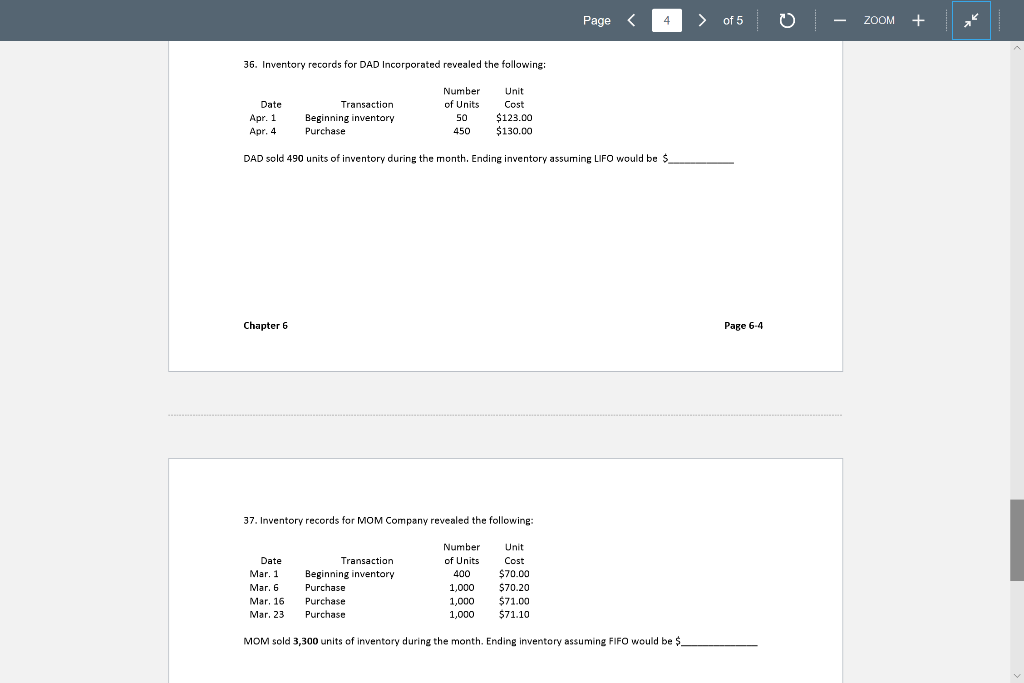Click the scrollbar up arrow
The image size is (1024, 683).
pos(1017,47)
